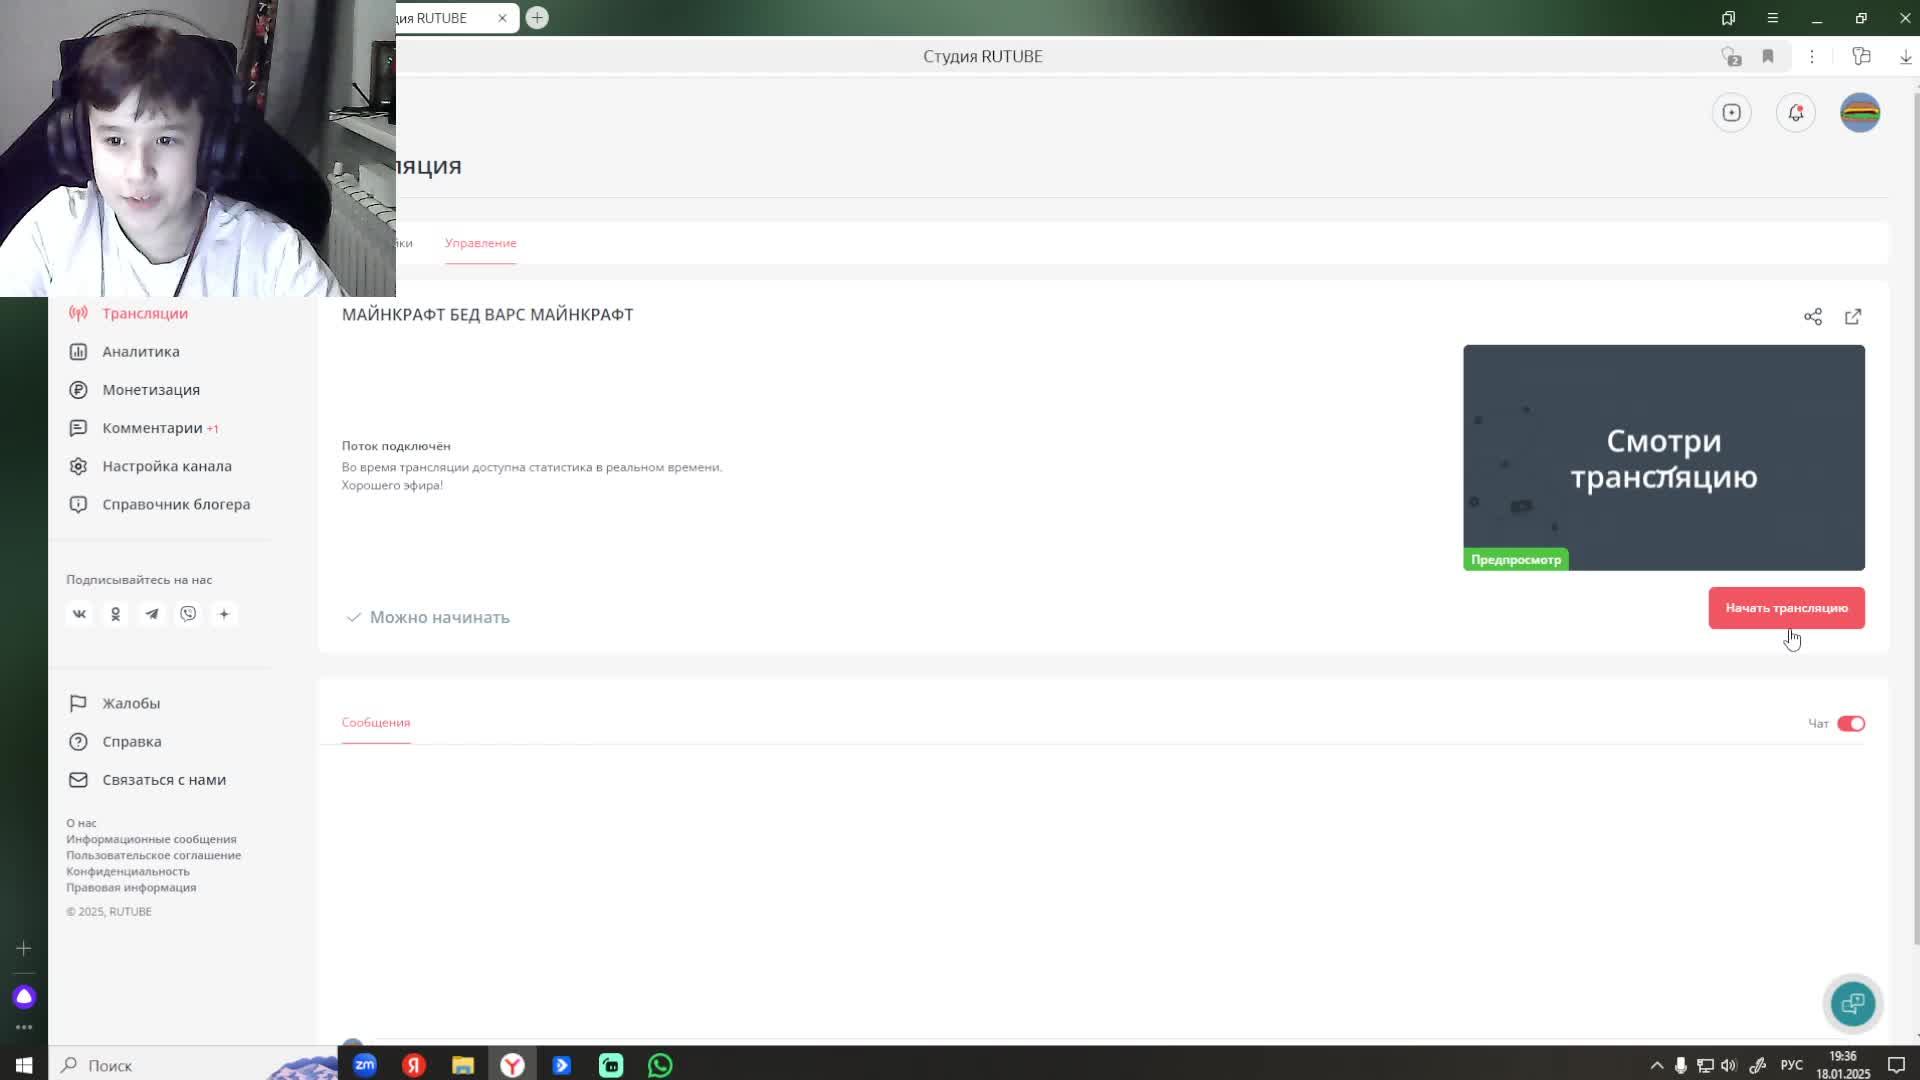Click the Telegram social icon
Viewport: 1920px width, 1080px height.
click(x=152, y=614)
